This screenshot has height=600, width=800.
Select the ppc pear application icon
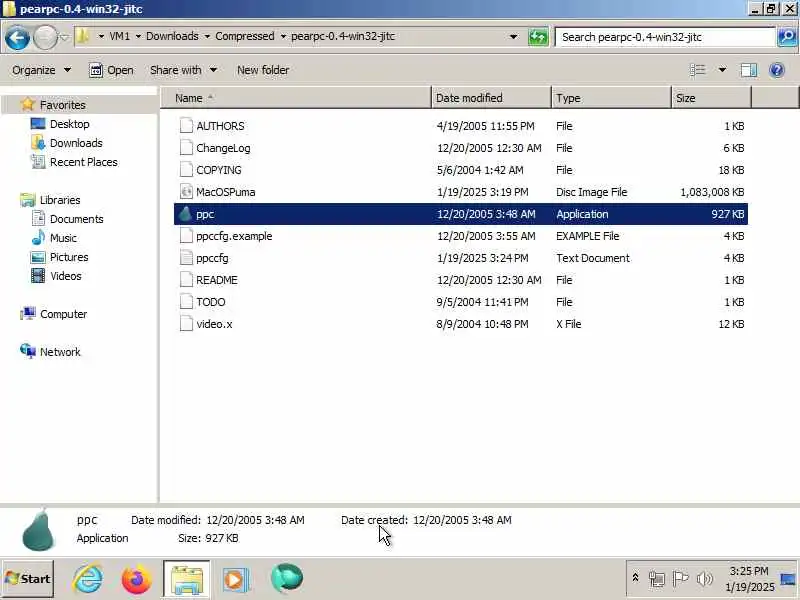tap(186, 214)
